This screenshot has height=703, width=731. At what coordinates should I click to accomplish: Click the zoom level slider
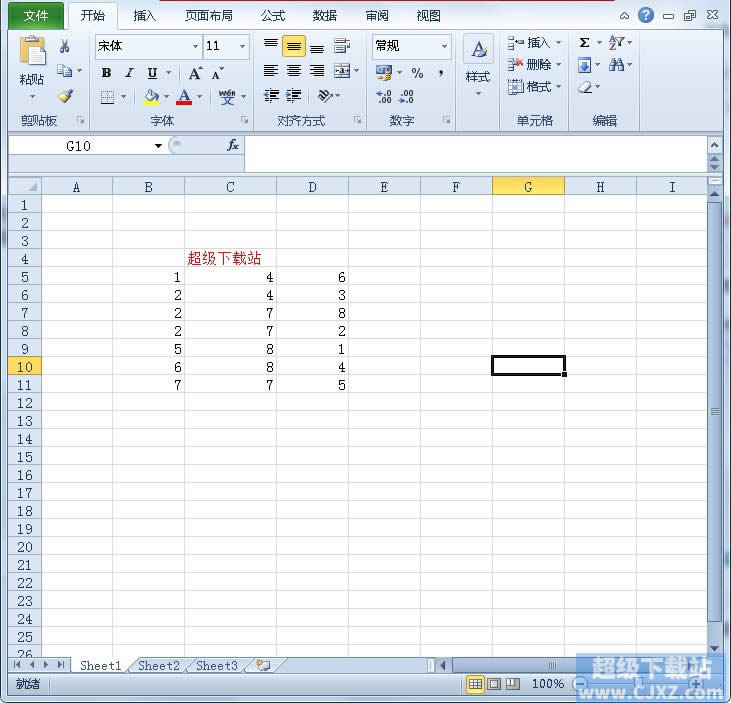click(x=637, y=684)
